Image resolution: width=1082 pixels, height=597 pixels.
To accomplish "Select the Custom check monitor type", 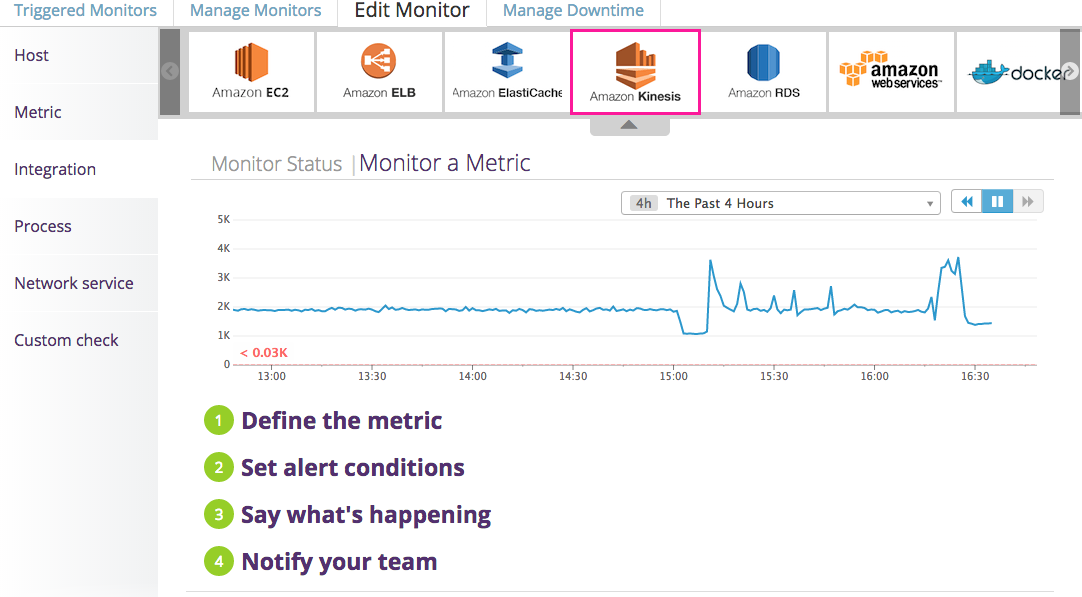I will coord(66,340).
